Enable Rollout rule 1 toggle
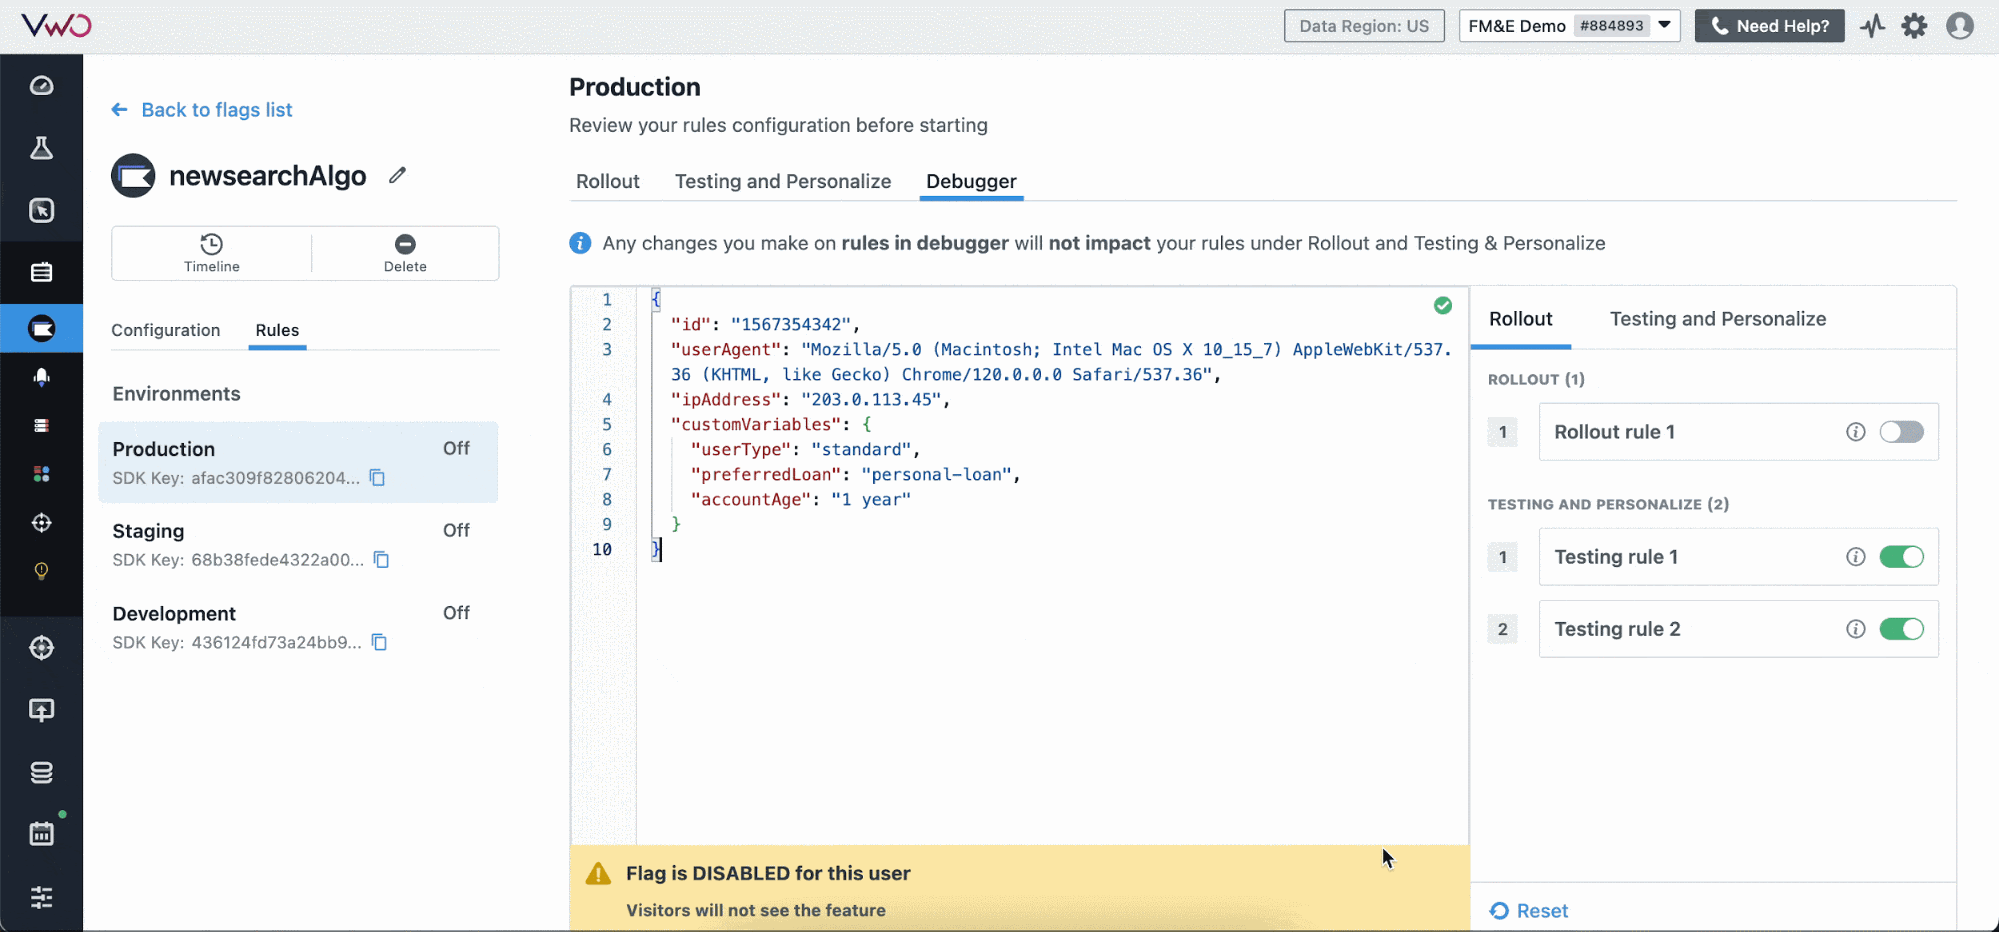The width and height of the screenshot is (1999, 932). pyautogui.click(x=1901, y=432)
